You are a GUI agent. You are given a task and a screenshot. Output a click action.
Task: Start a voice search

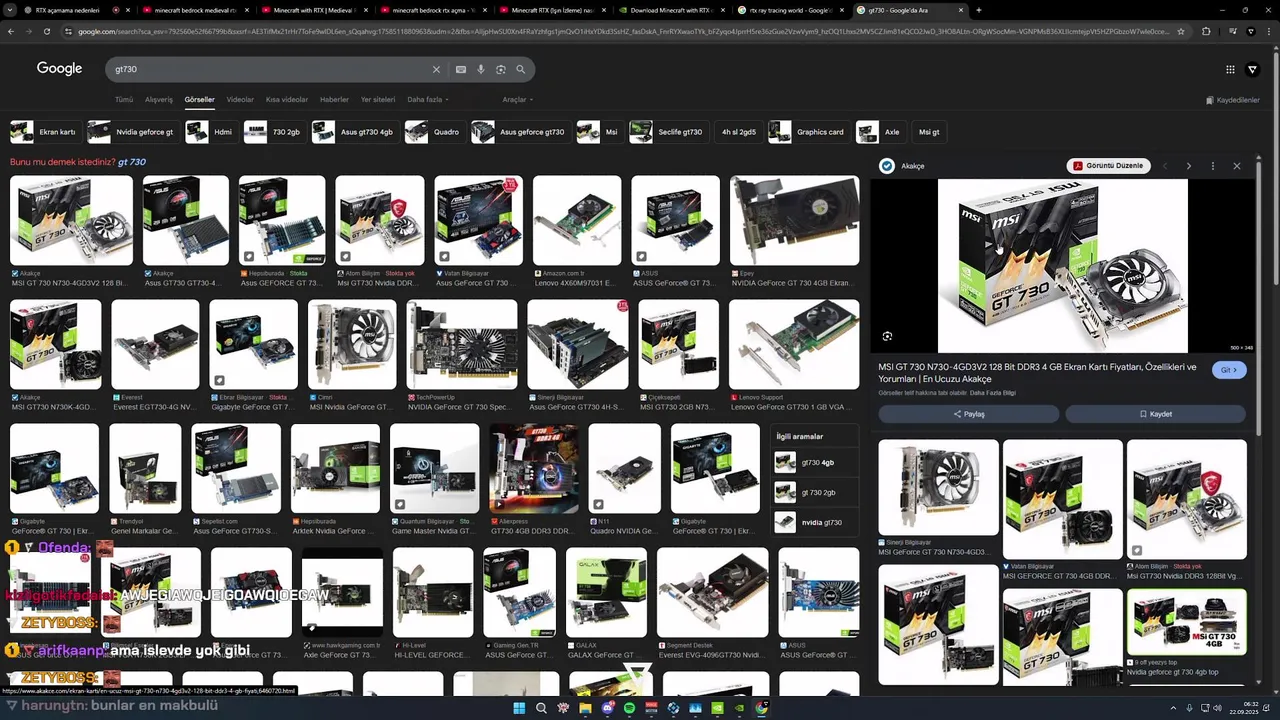pos(481,69)
